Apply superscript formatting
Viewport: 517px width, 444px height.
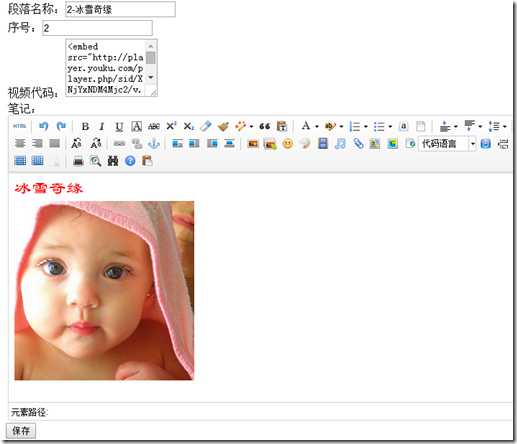(x=171, y=126)
